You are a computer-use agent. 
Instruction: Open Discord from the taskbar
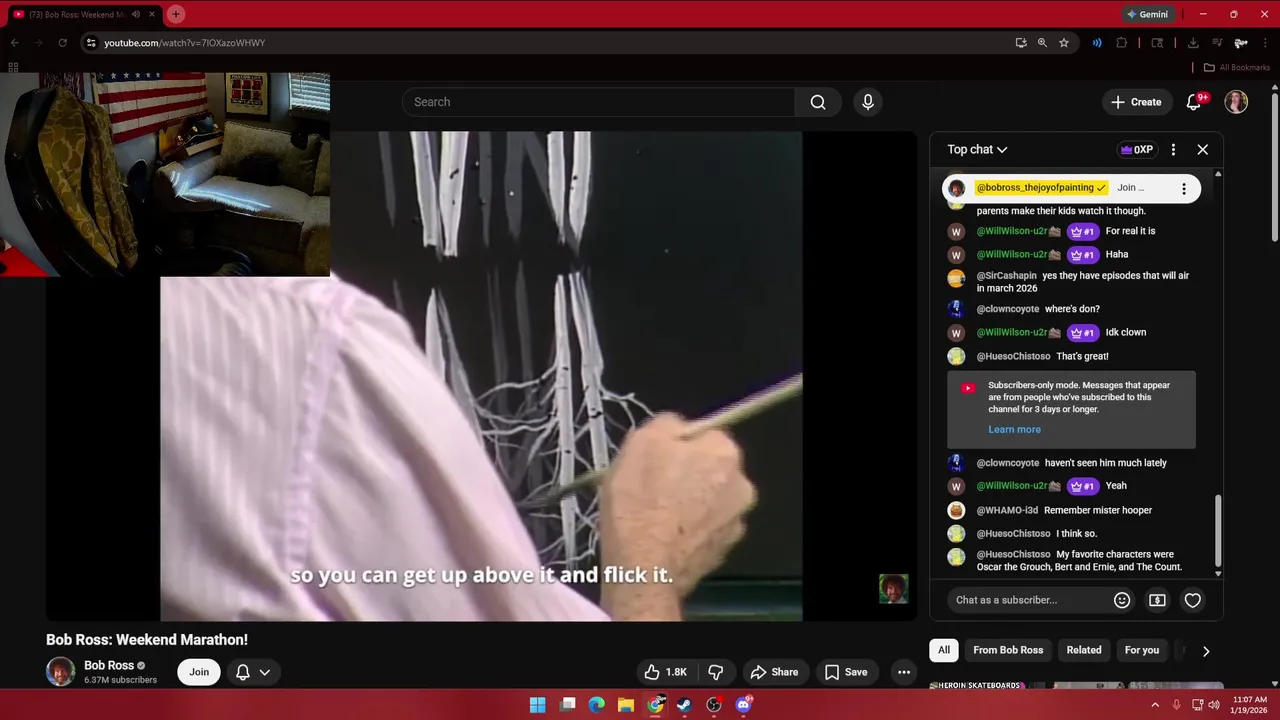pyautogui.click(x=743, y=705)
